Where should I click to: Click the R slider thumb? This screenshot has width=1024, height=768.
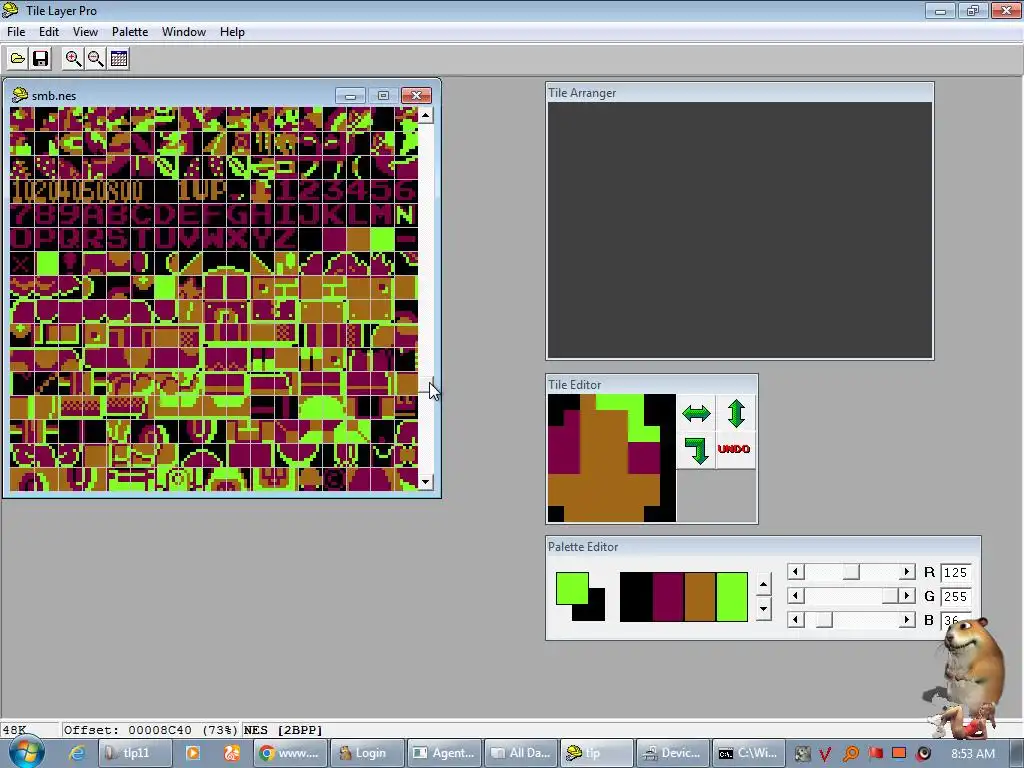coord(851,572)
